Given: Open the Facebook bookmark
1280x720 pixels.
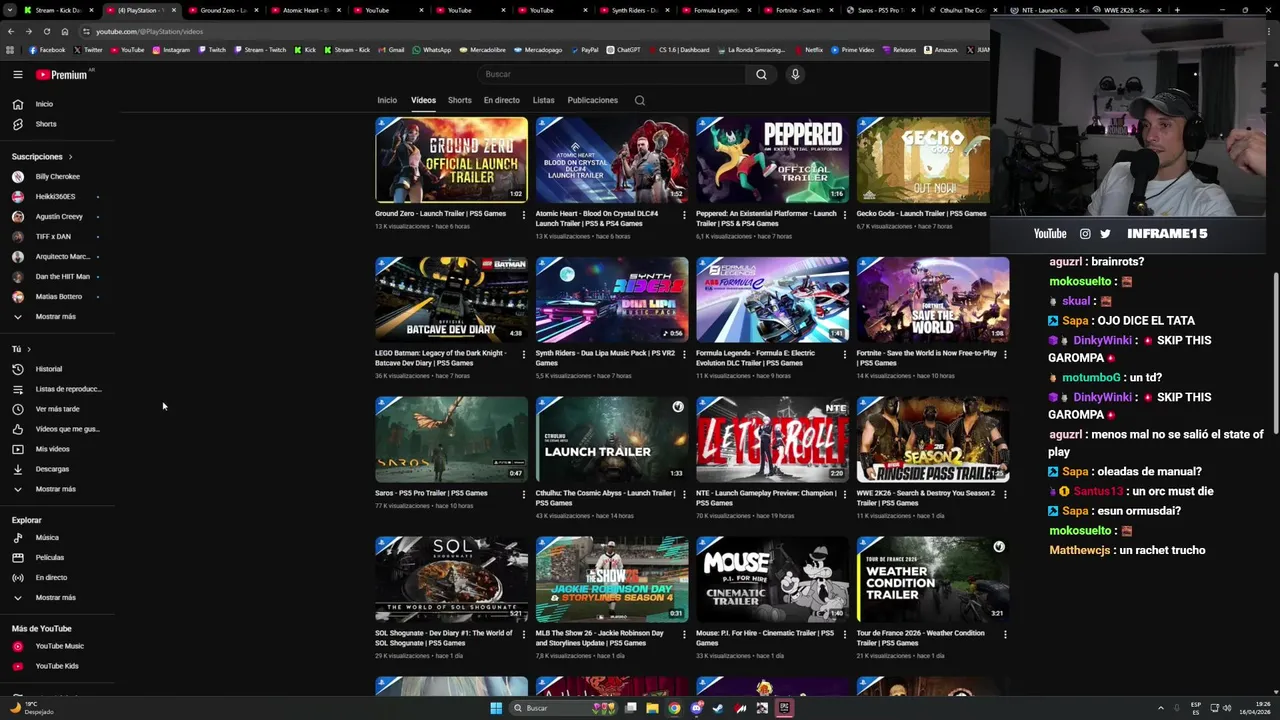Looking at the screenshot, I should click(47, 49).
